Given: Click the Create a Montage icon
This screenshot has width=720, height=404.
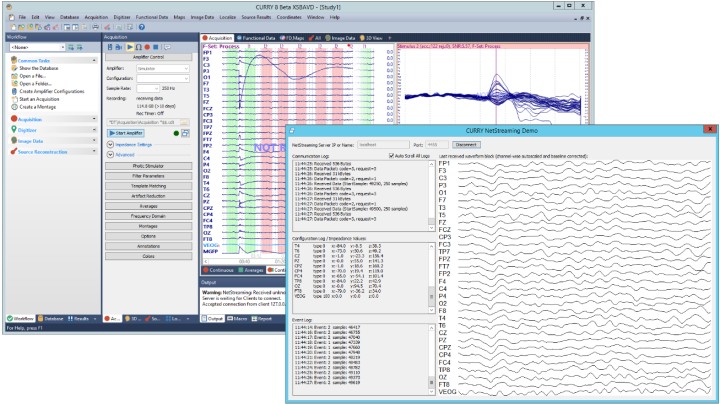Looking at the screenshot, I should [x=14, y=107].
